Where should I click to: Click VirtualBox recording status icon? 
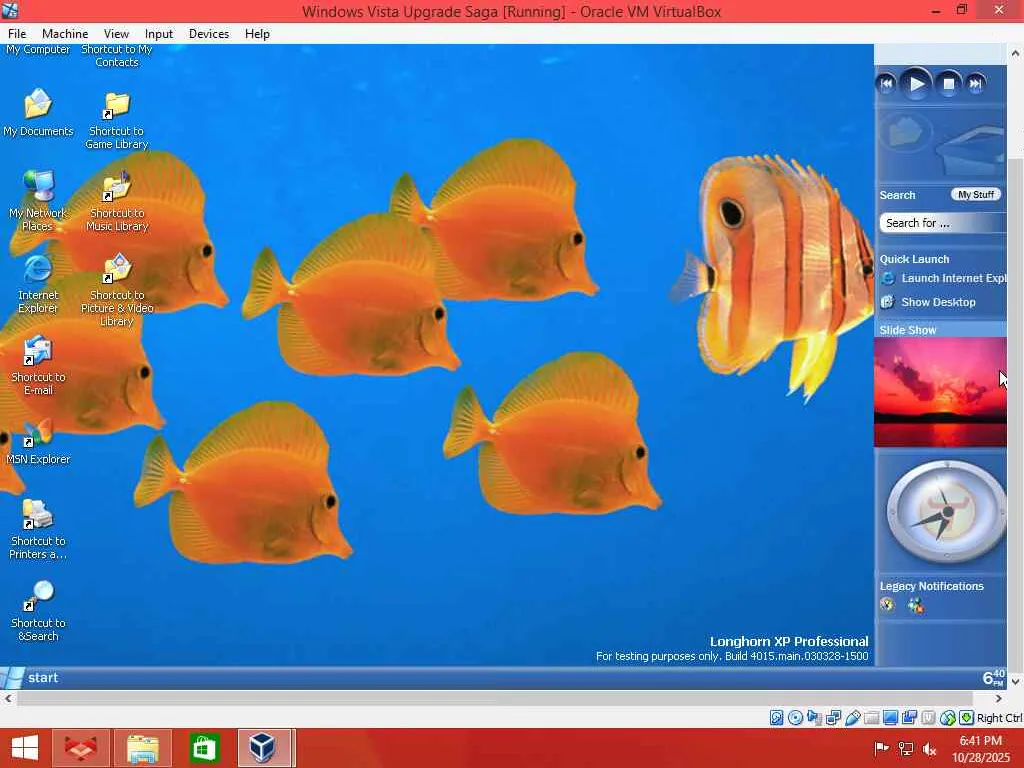(x=909, y=718)
